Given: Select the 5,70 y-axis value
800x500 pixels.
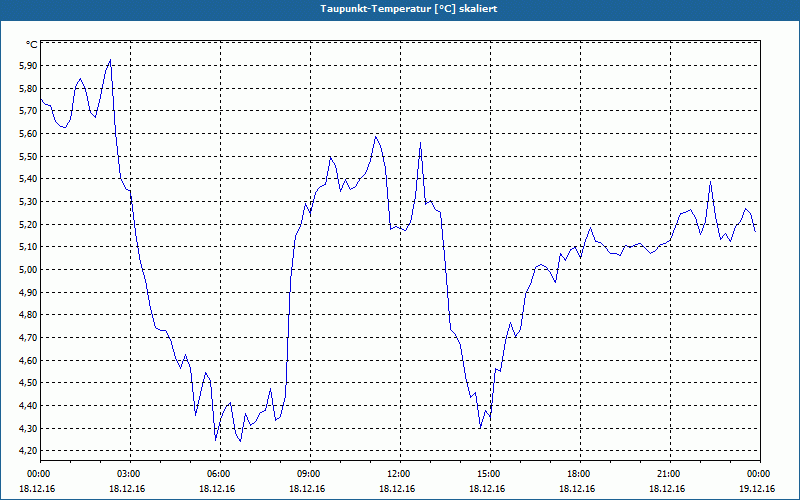Looking at the screenshot, I should pyautogui.click(x=29, y=111).
